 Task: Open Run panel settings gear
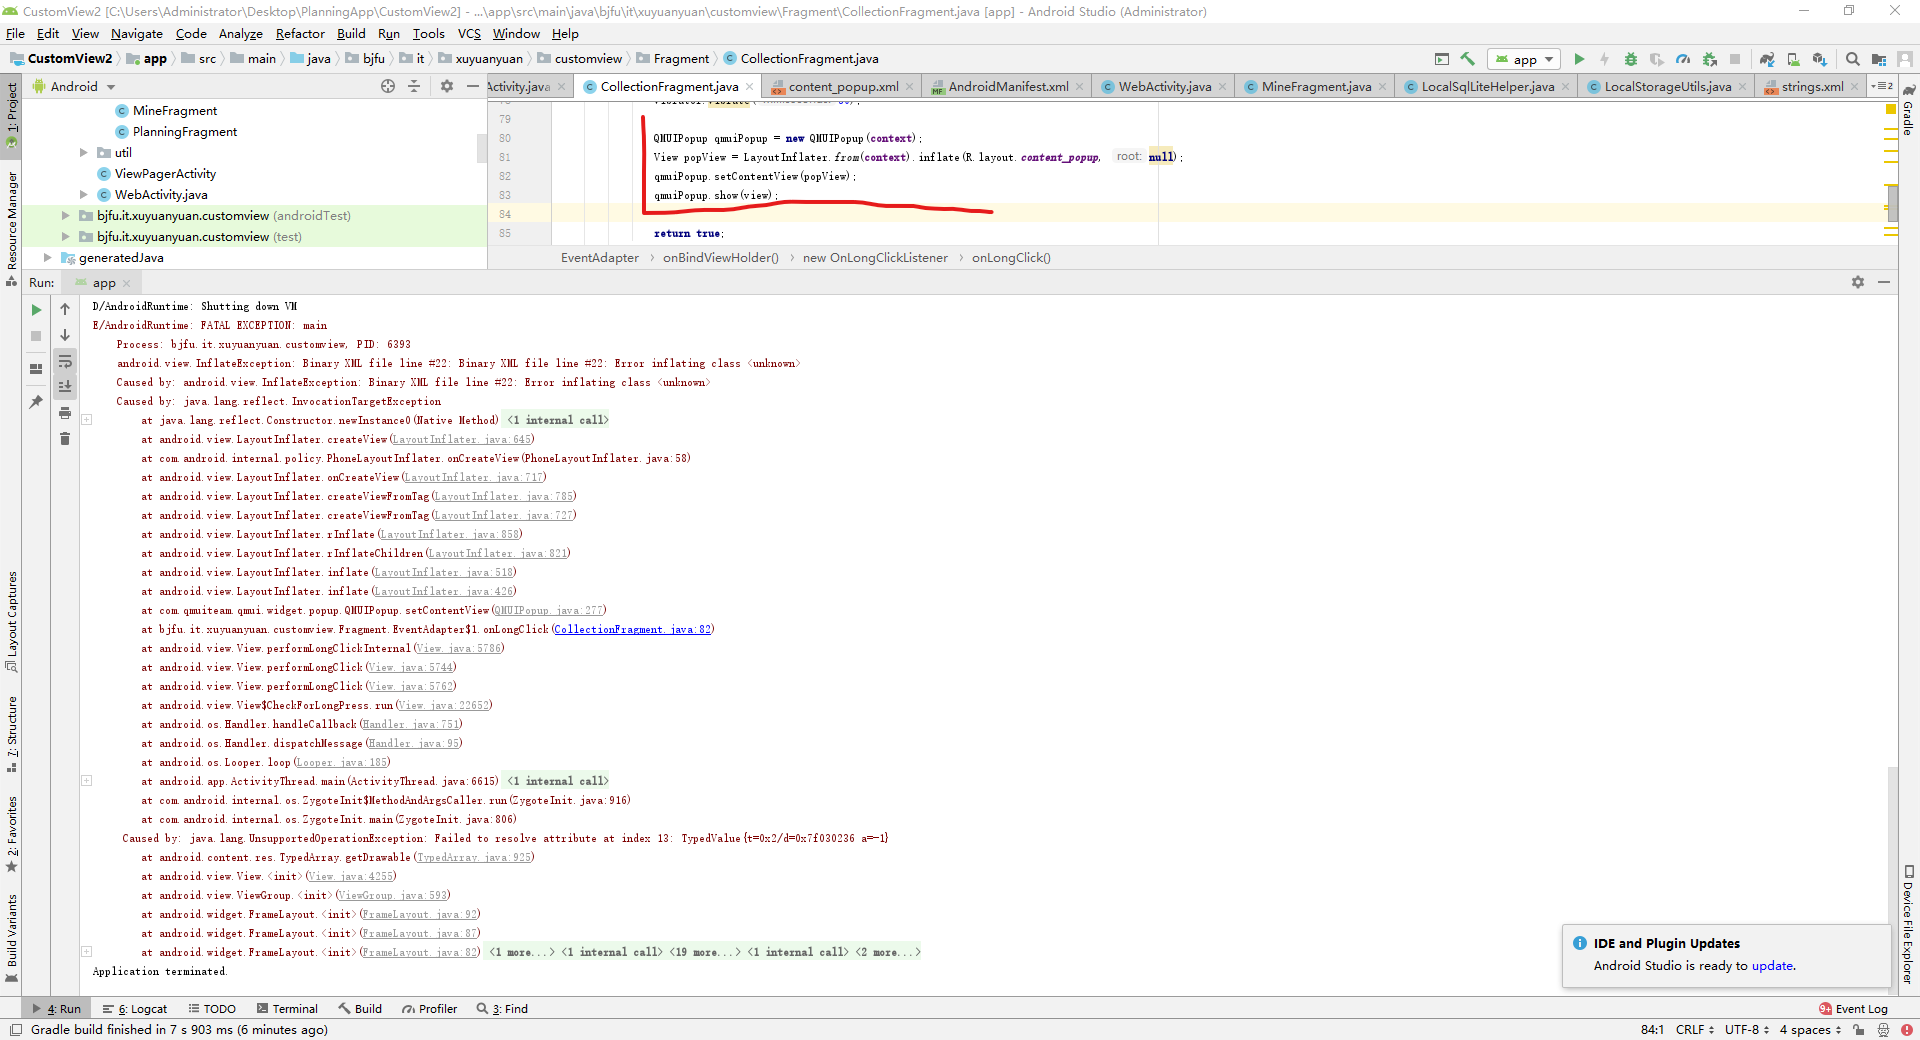(1858, 283)
